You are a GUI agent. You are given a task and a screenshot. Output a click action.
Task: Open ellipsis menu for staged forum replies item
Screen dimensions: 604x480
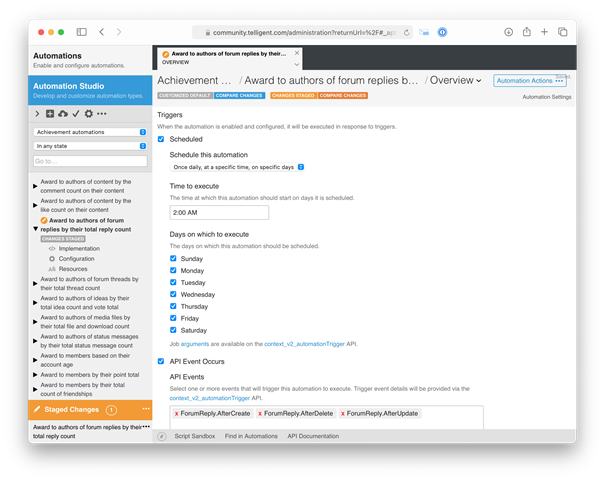[x=146, y=426]
